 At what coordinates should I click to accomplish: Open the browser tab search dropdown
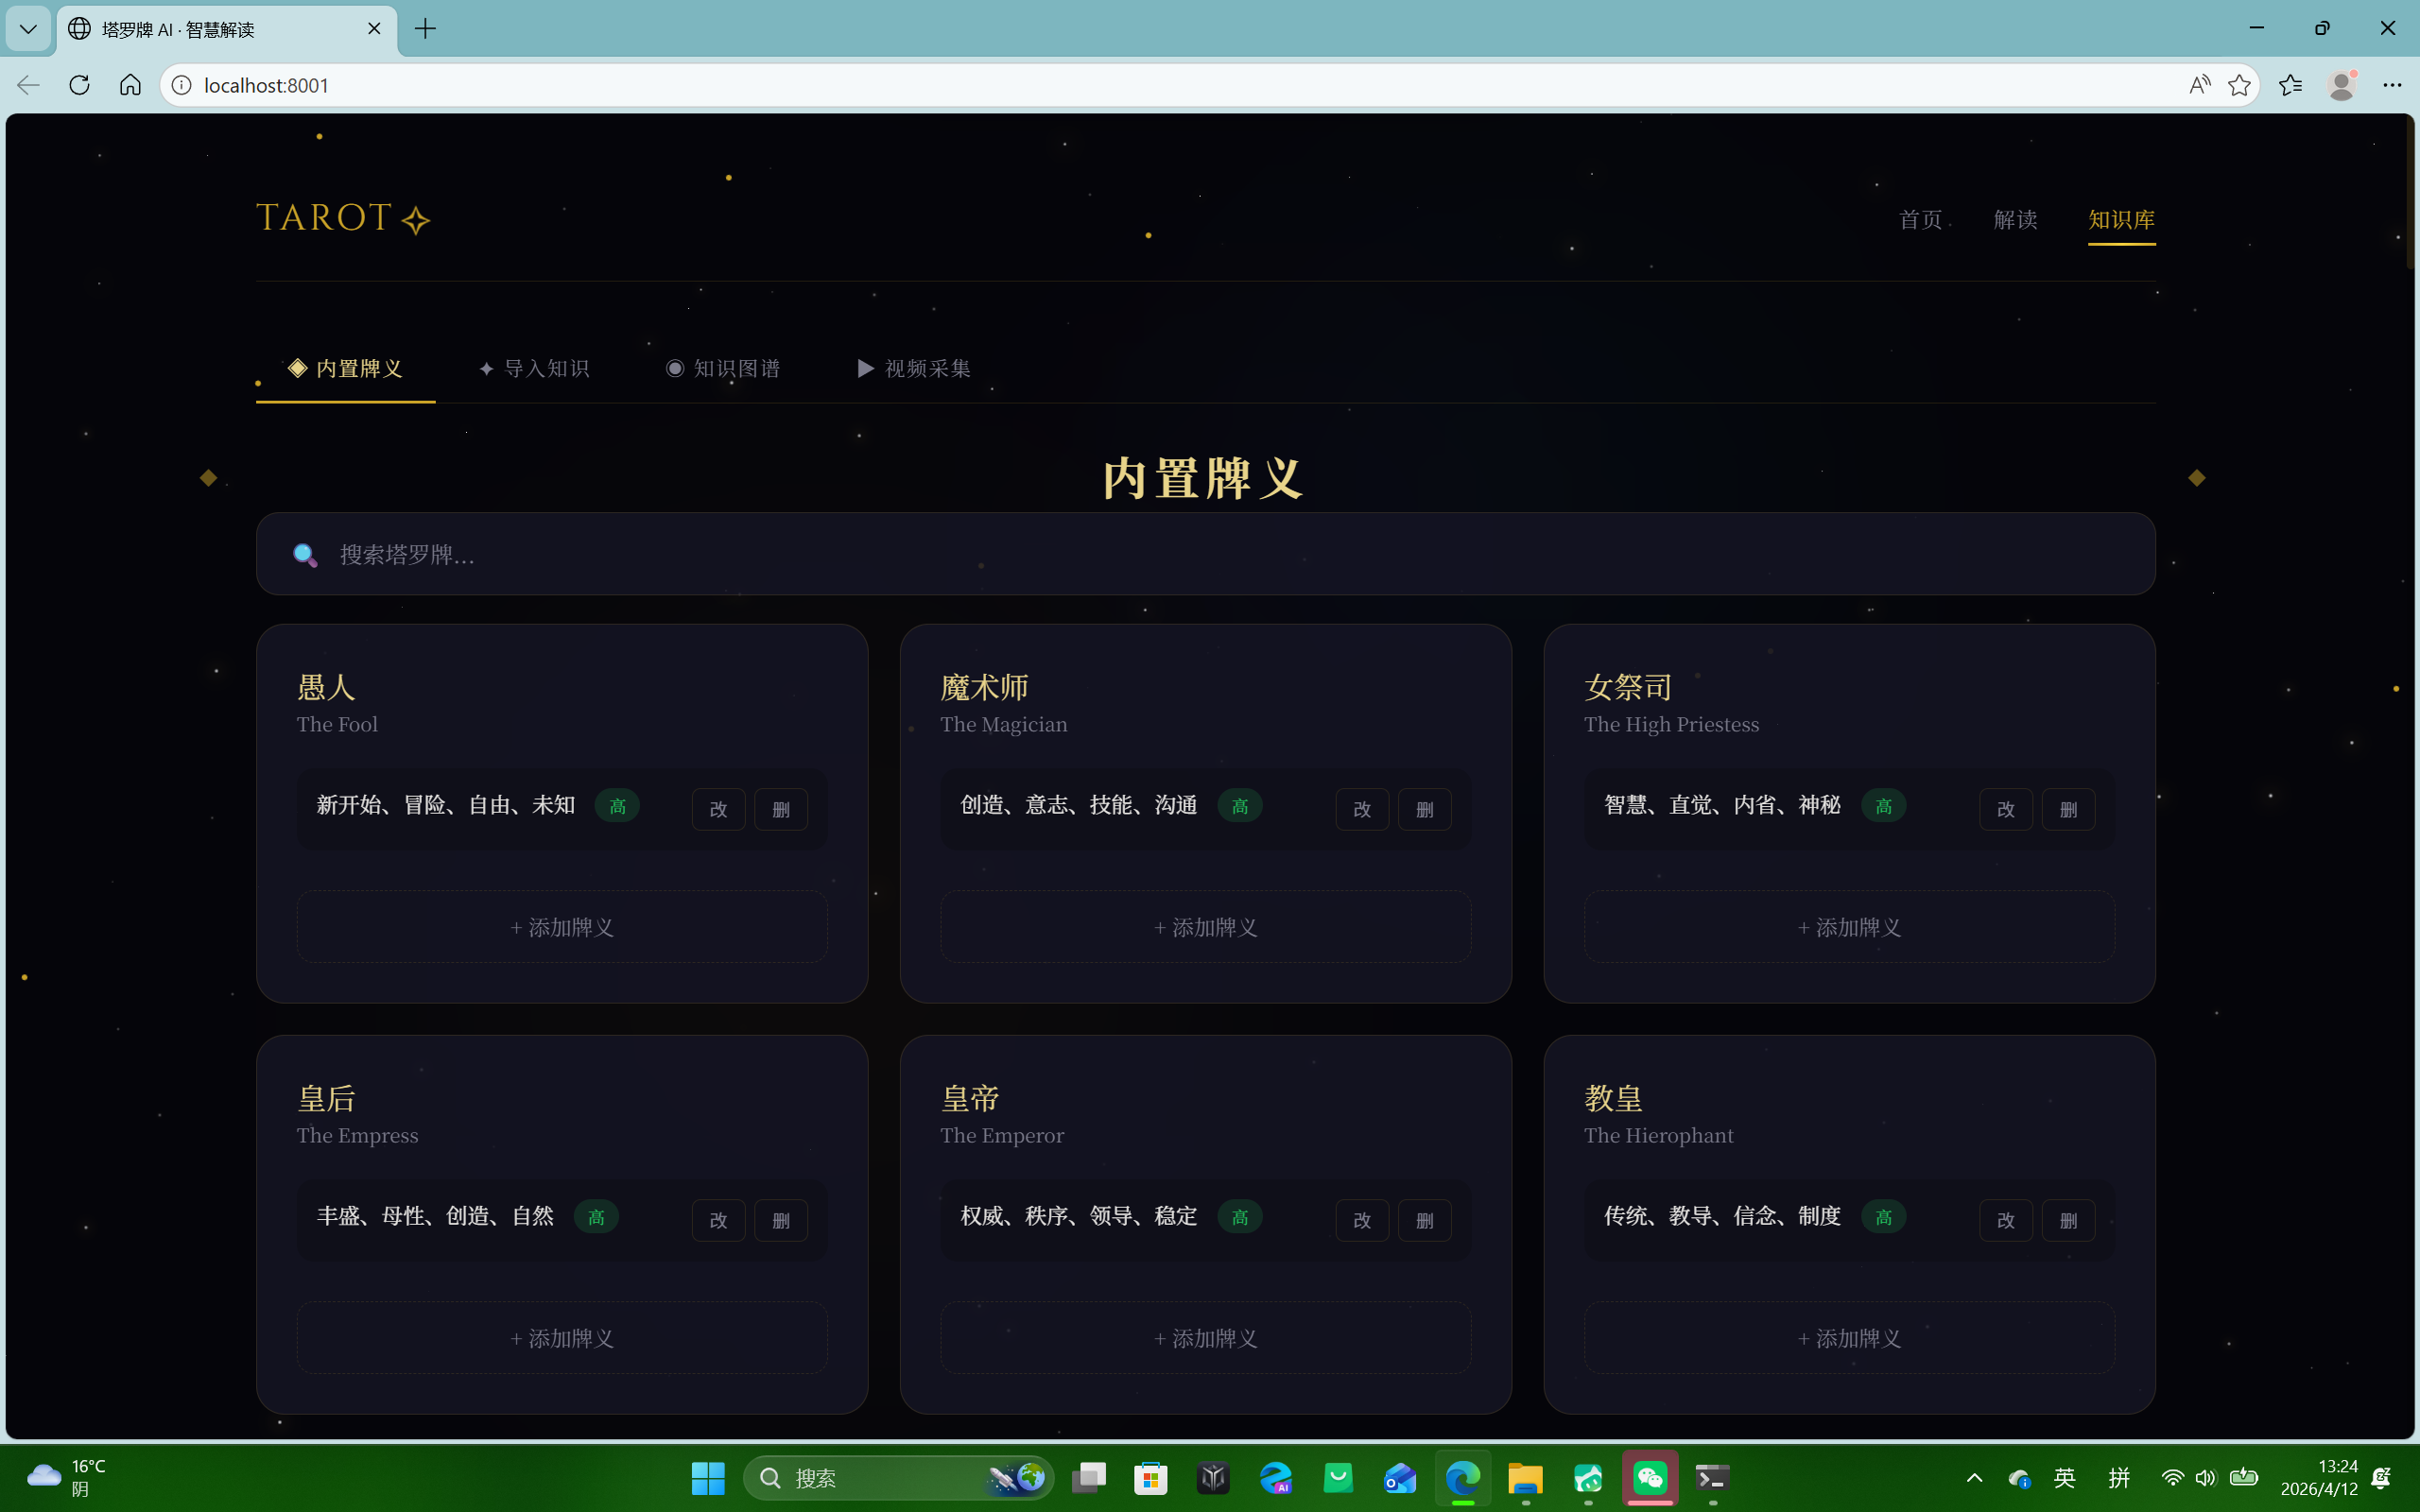[27, 29]
